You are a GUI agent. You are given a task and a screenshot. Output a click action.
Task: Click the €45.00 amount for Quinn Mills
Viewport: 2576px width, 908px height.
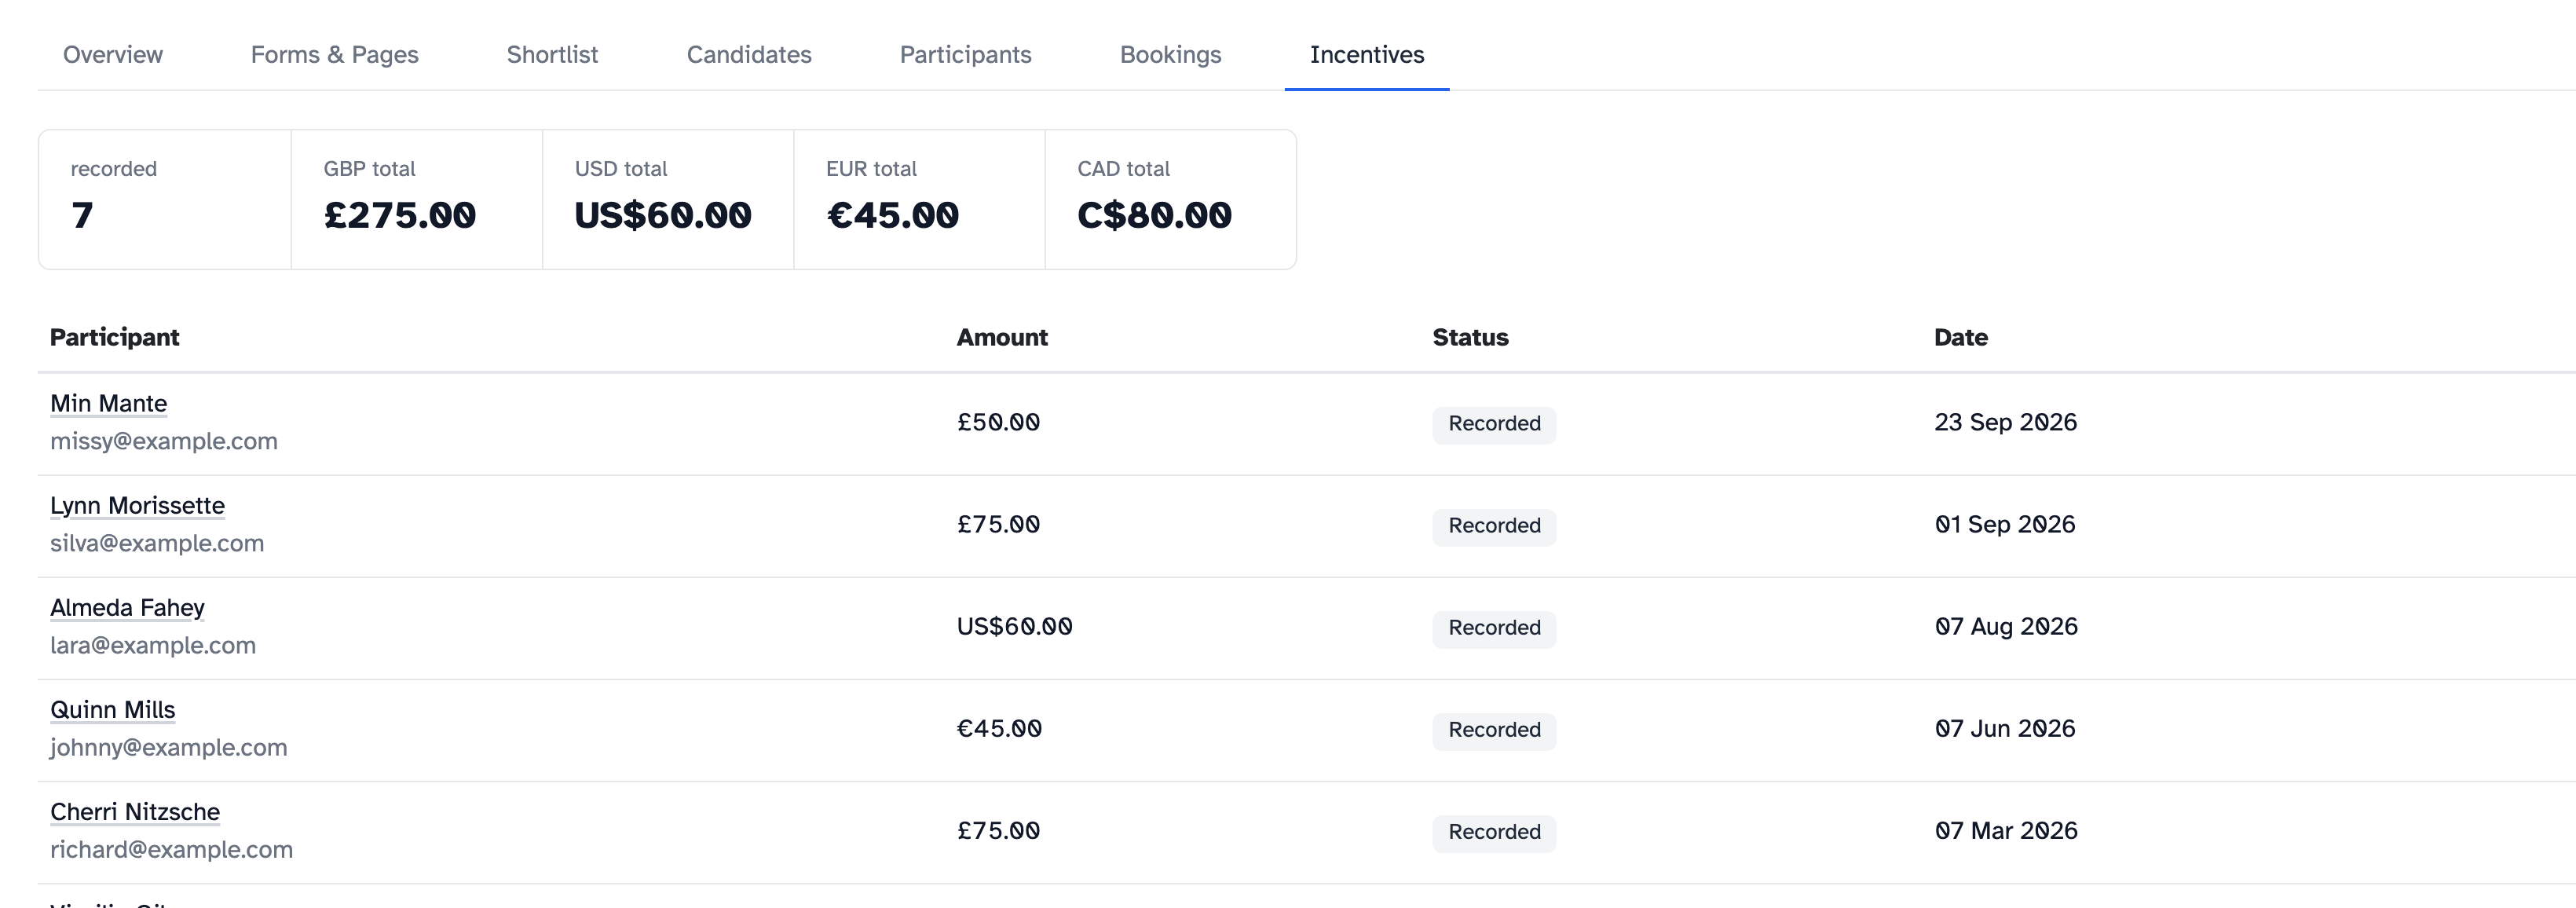pos(999,728)
